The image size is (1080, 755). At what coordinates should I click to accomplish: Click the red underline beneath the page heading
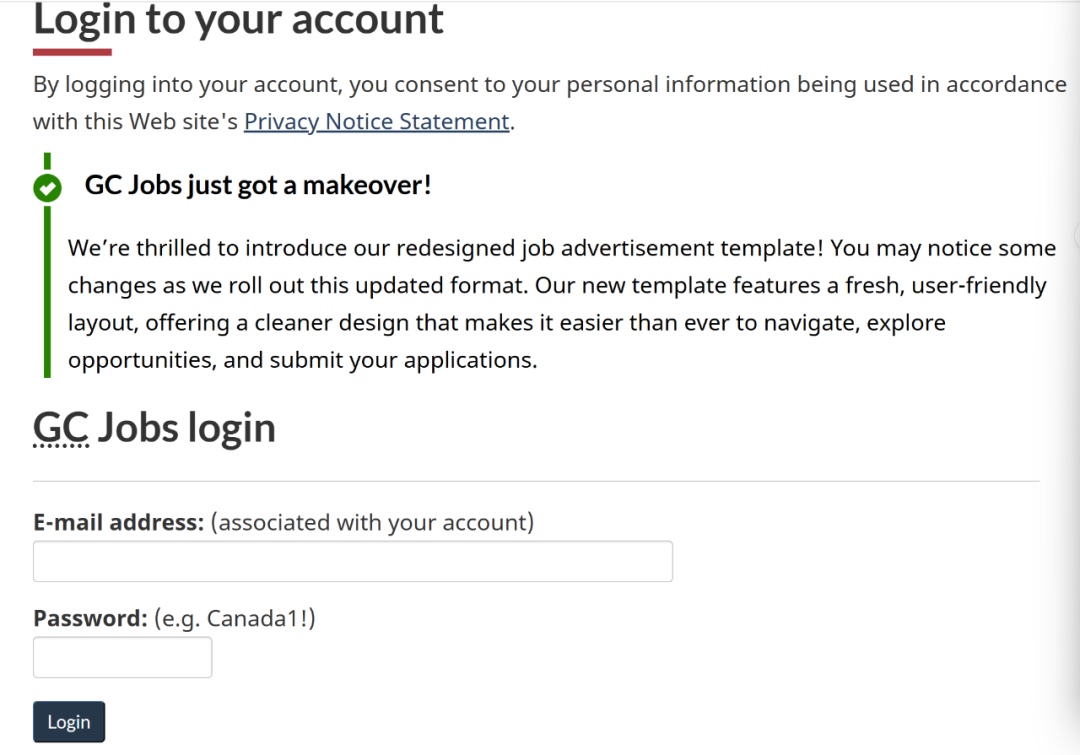(x=72, y=52)
